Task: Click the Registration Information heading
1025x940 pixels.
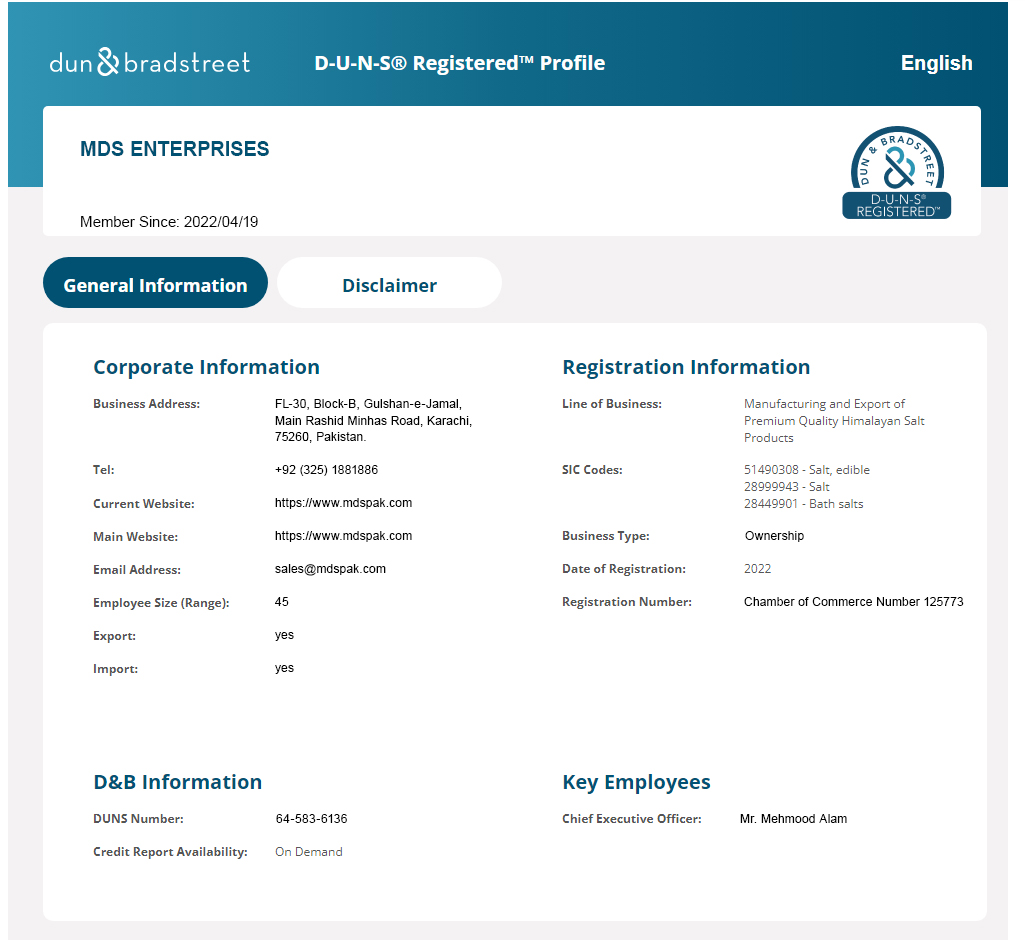Action: (686, 367)
